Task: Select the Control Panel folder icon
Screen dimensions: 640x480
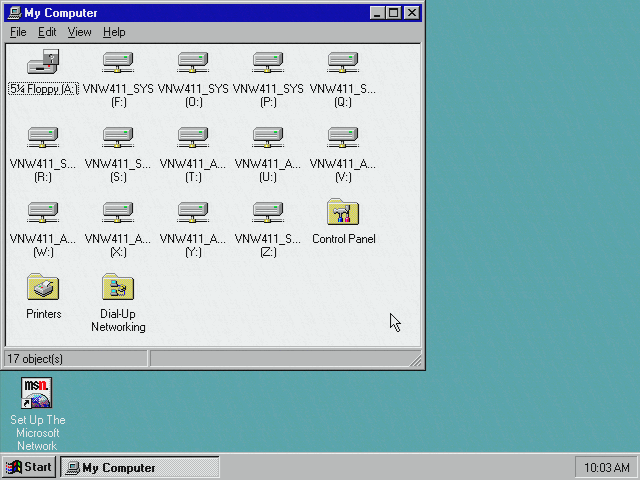Action: point(343,211)
